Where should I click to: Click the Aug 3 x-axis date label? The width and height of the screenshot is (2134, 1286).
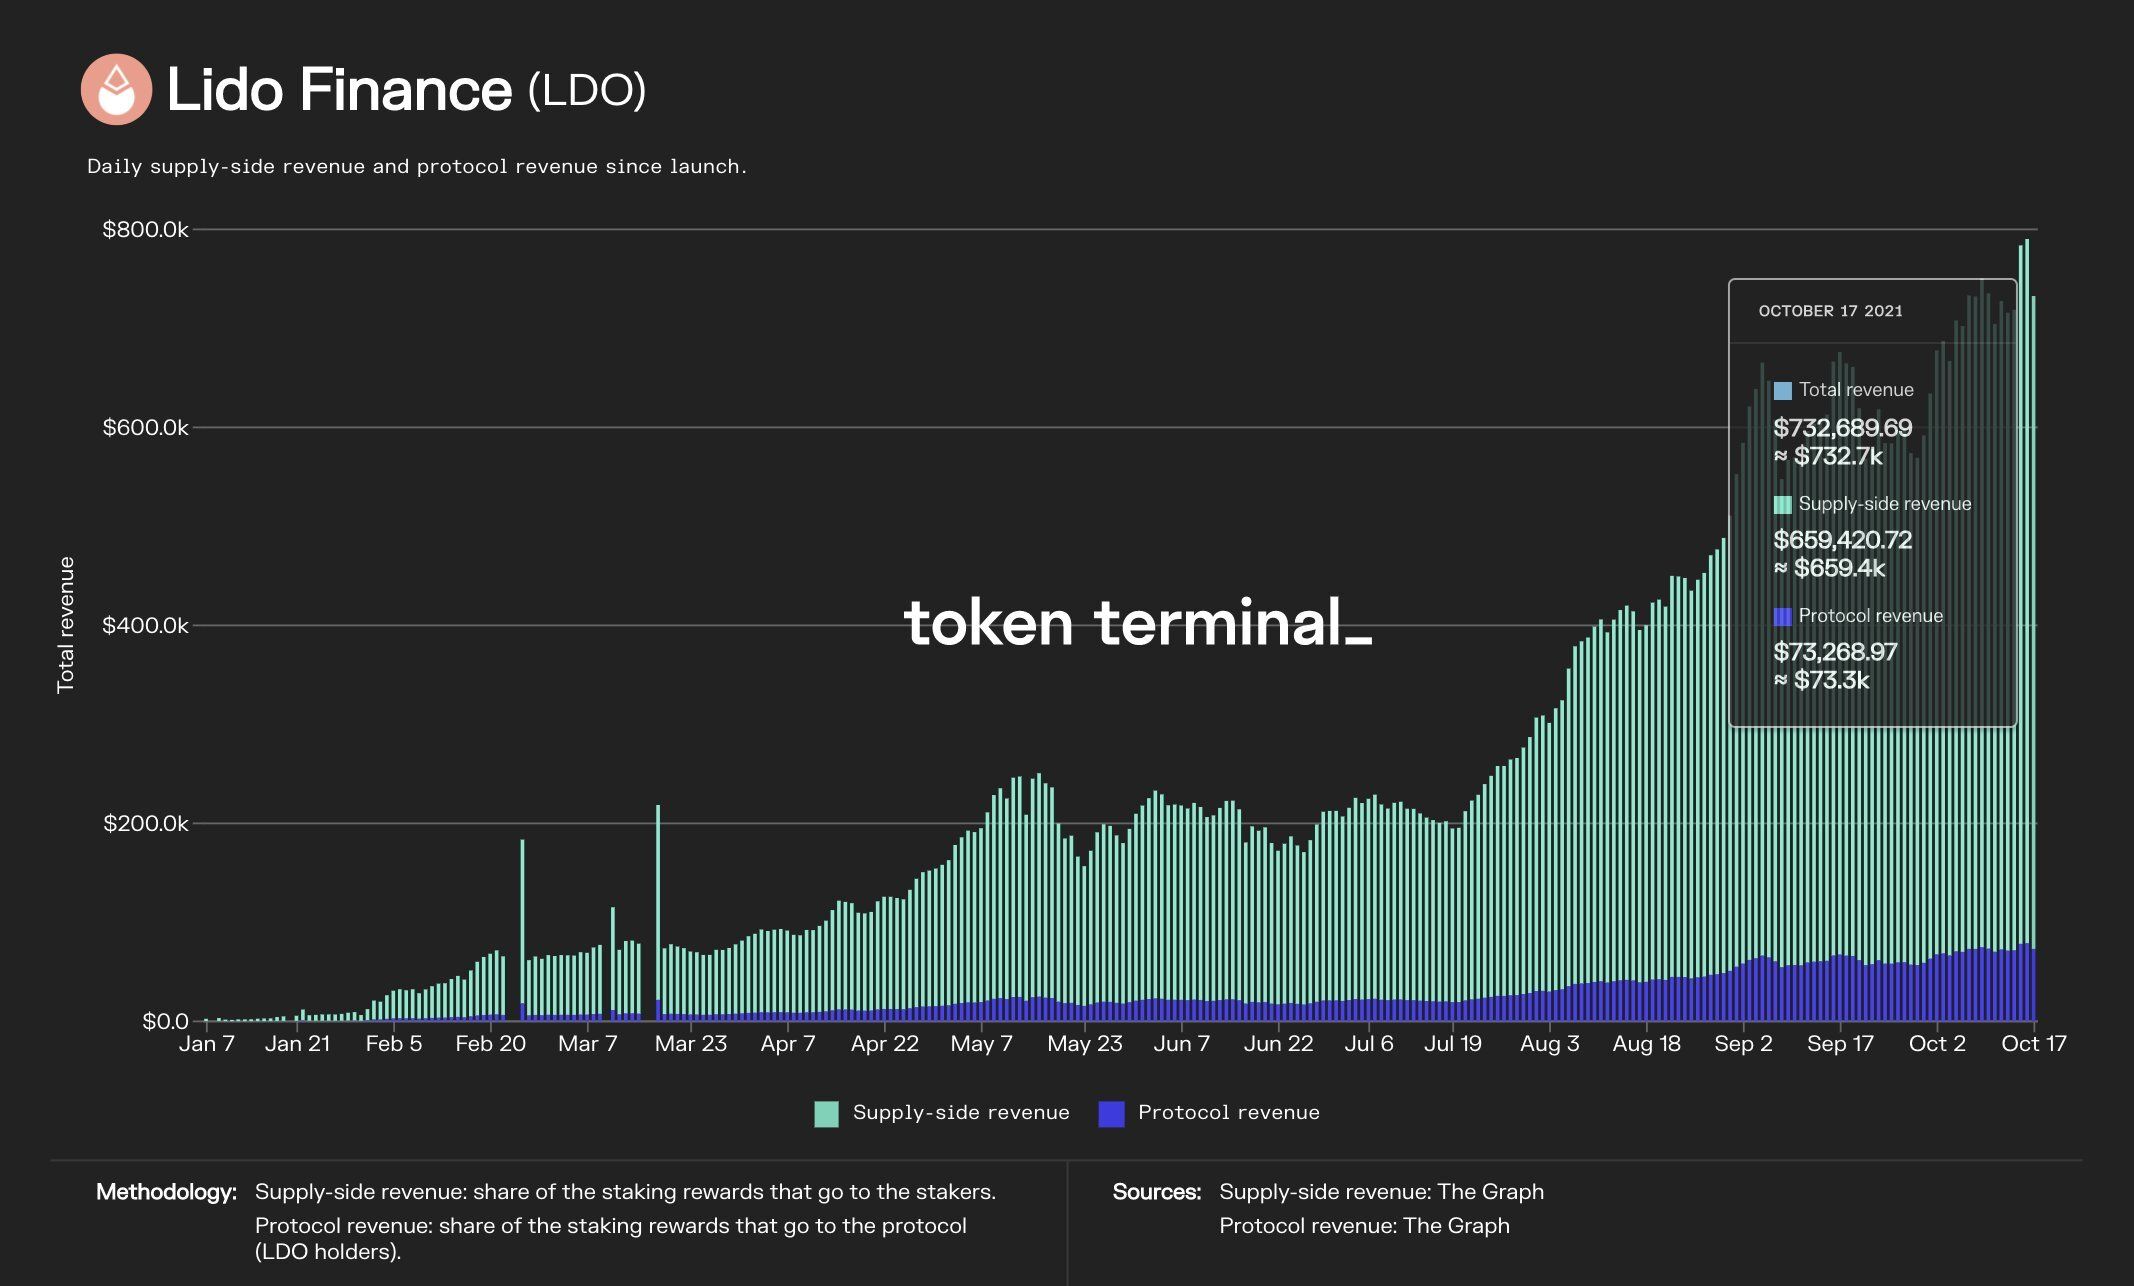click(x=1549, y=1044)
